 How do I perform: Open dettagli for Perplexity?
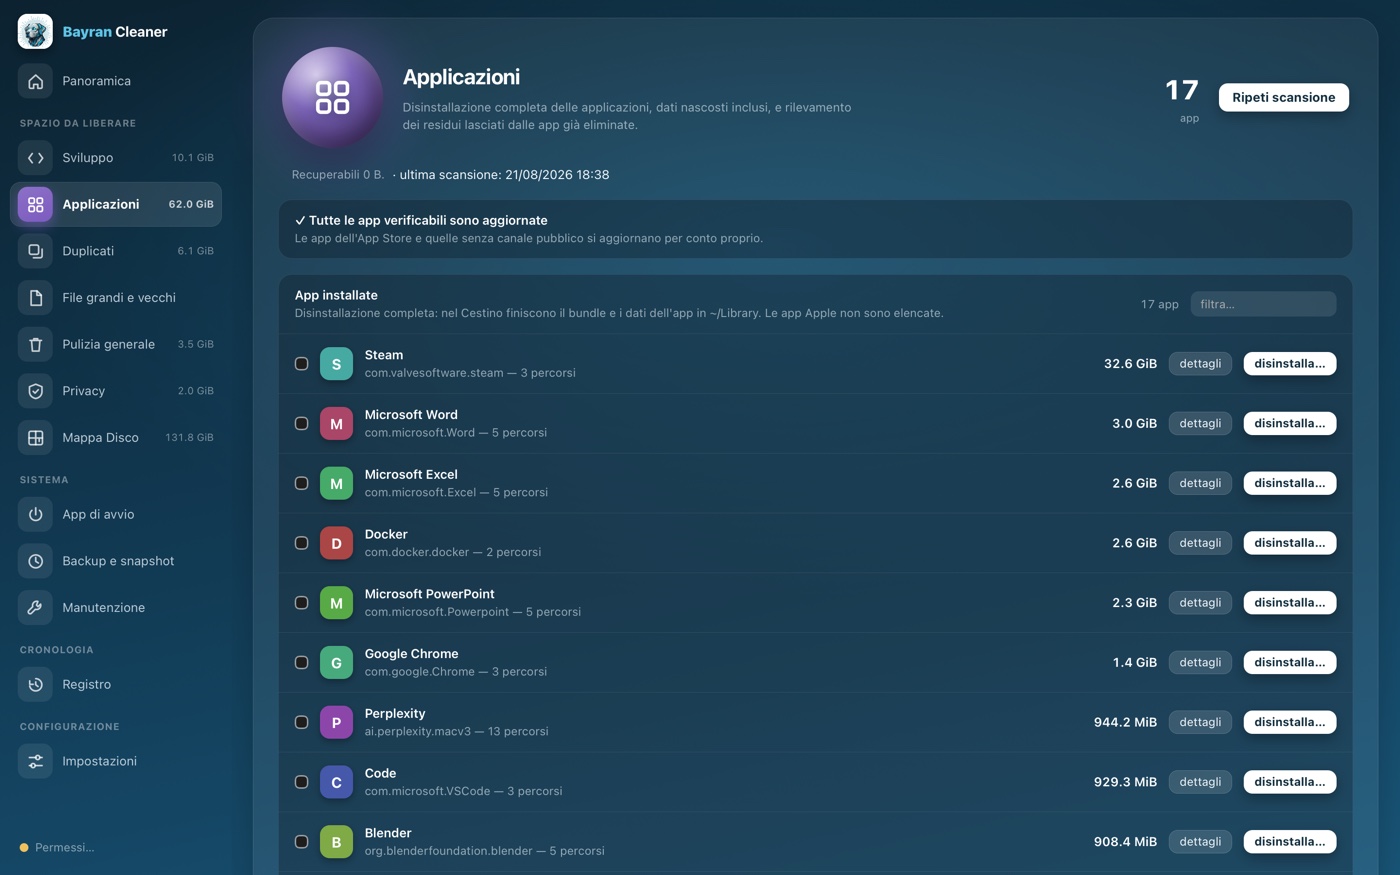(1200, 722)
